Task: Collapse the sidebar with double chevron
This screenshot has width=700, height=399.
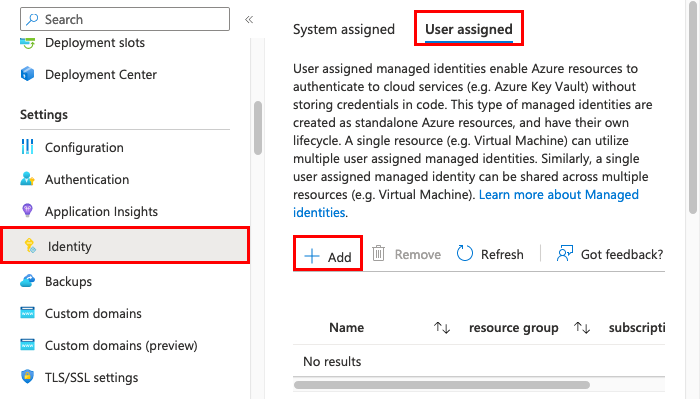Action: click(249, 19)
